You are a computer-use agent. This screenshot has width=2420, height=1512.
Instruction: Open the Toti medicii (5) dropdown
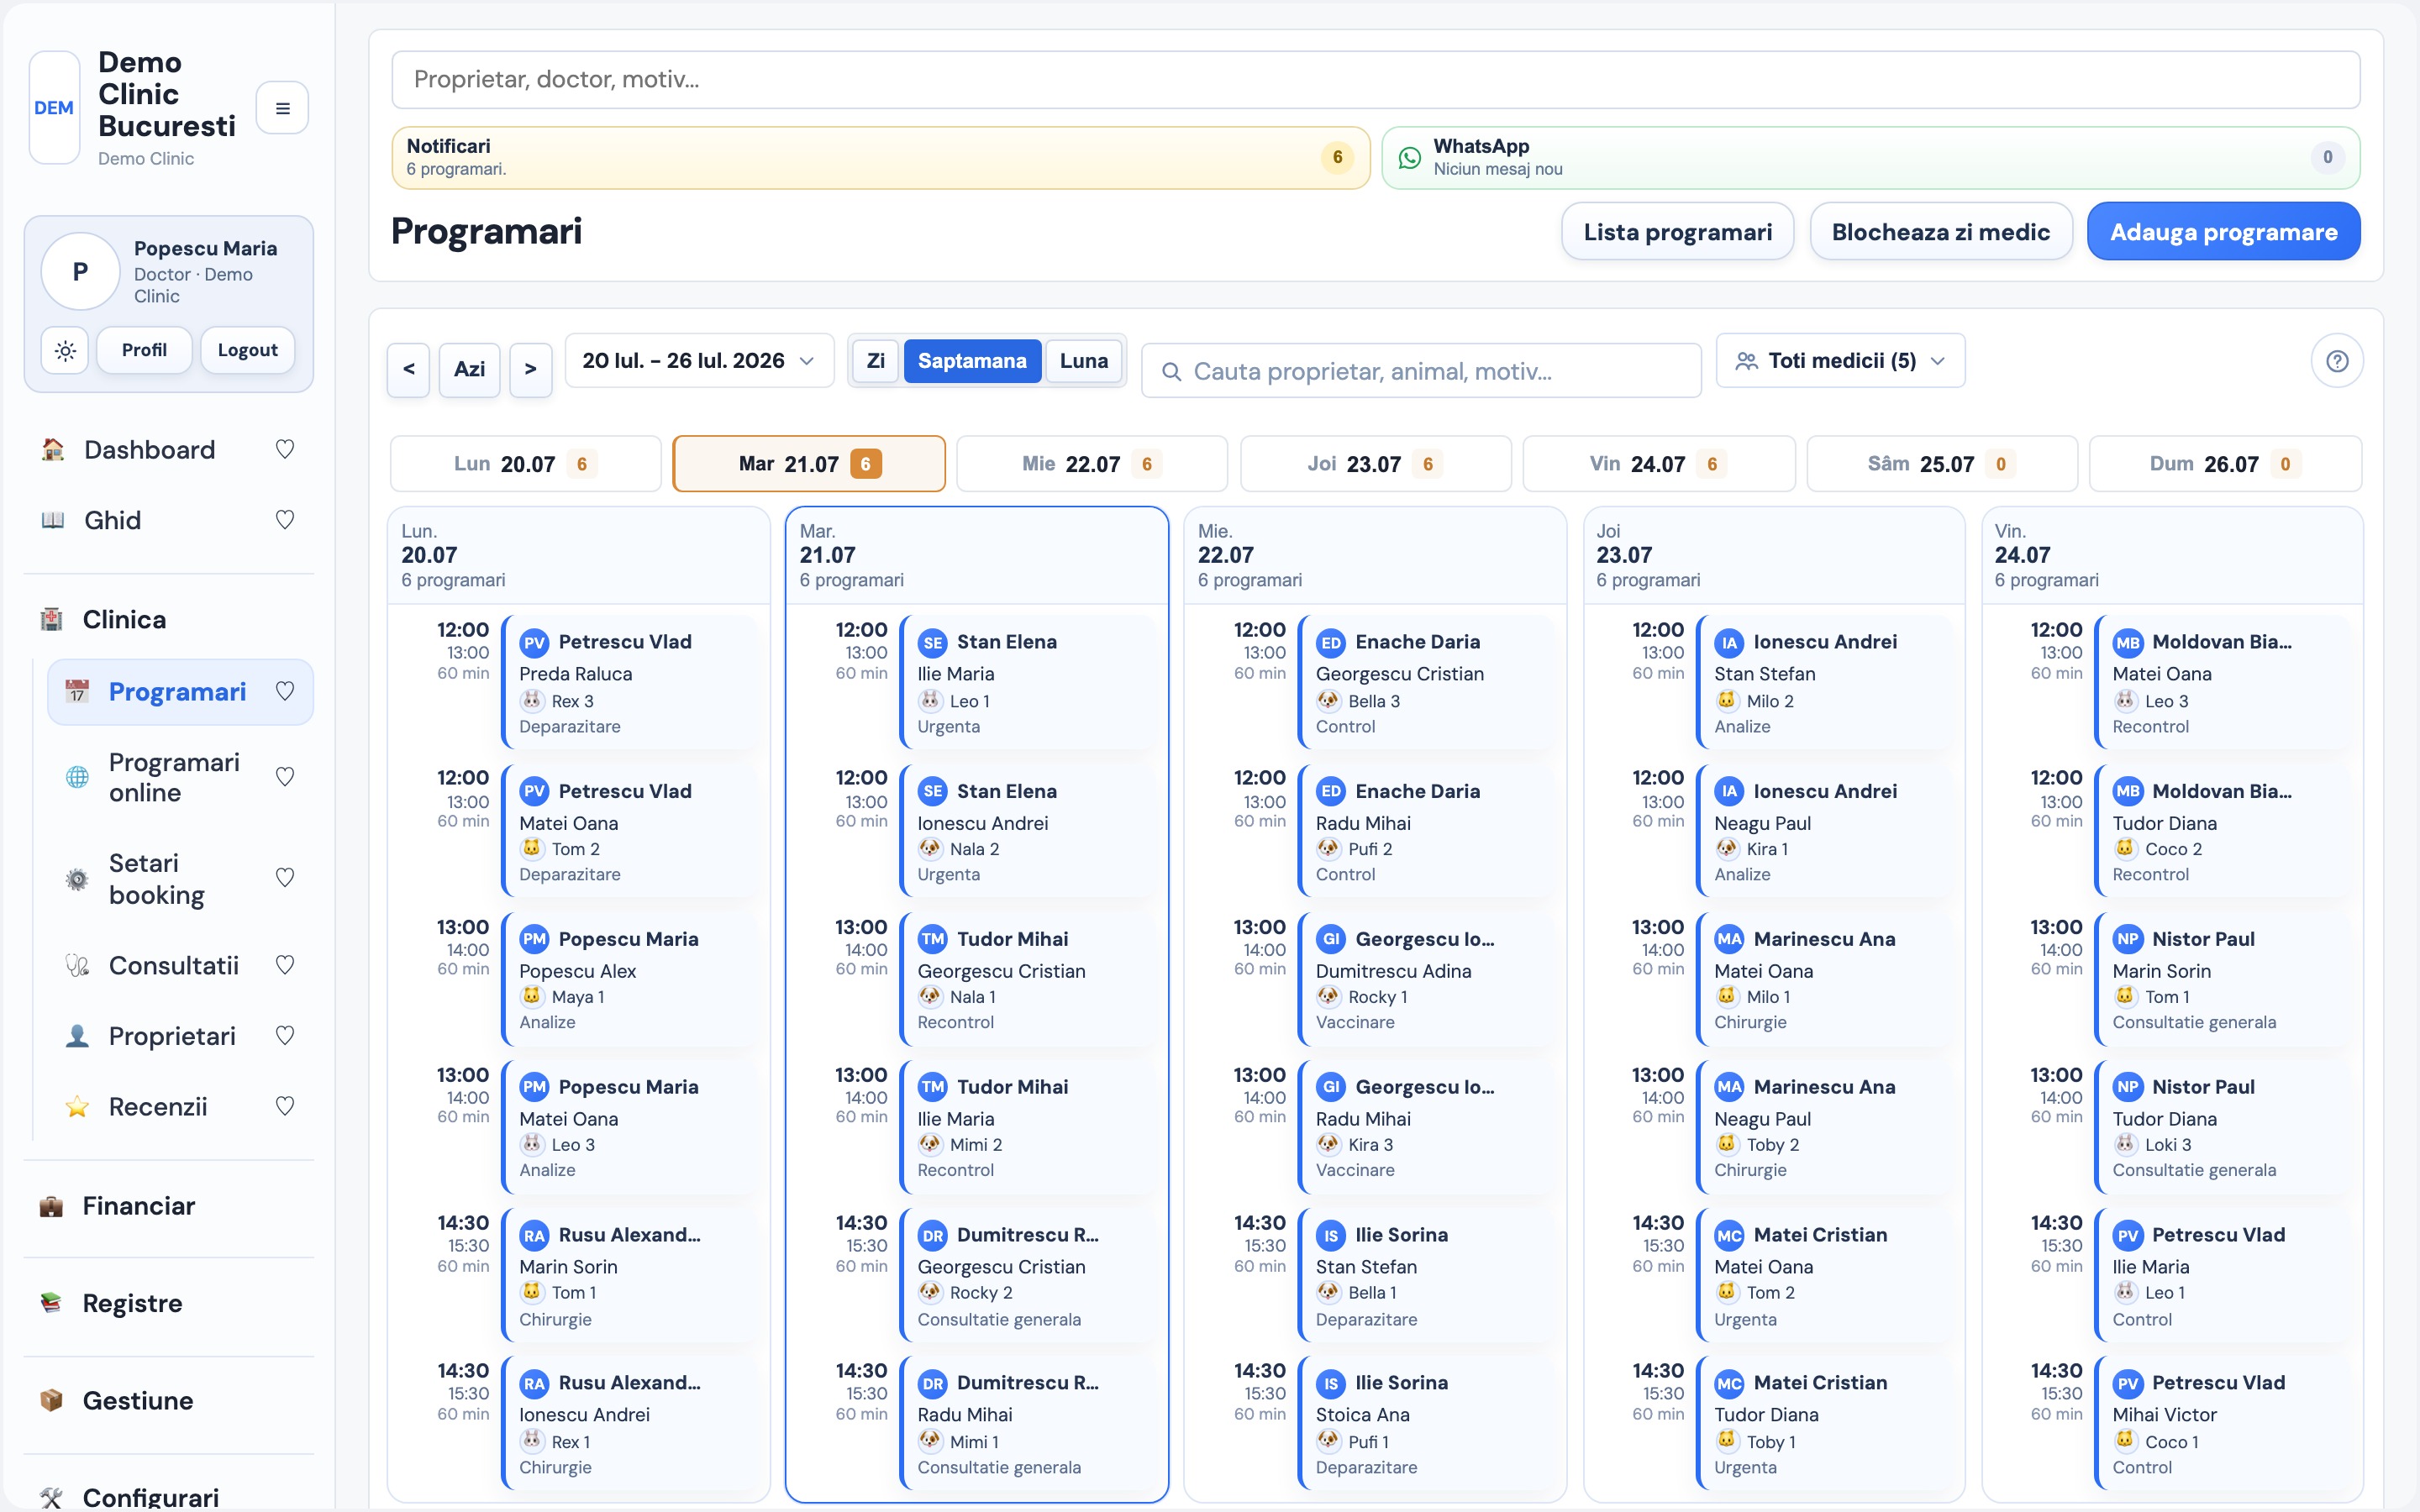1840,361
